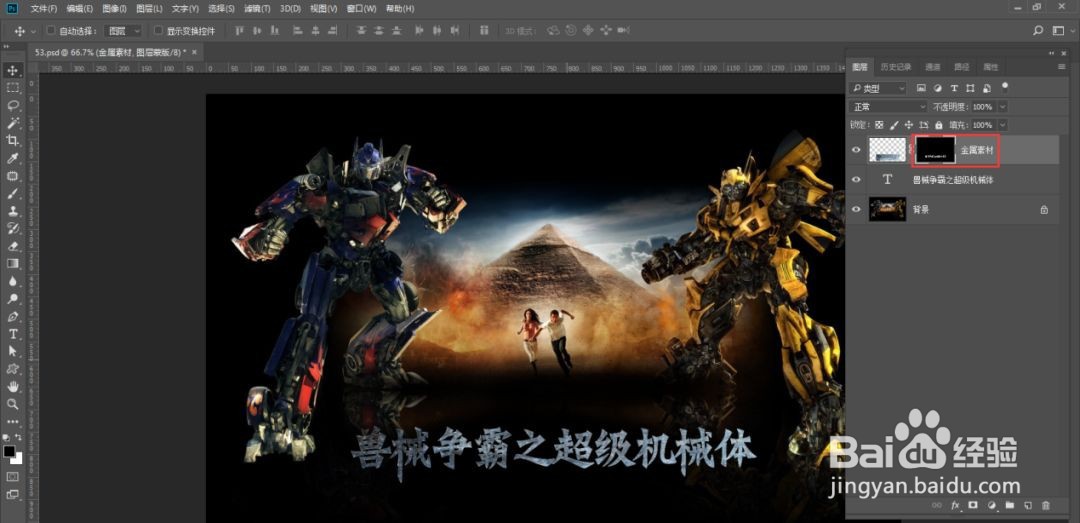Select the Lasso tool

(x=12, y=105)
